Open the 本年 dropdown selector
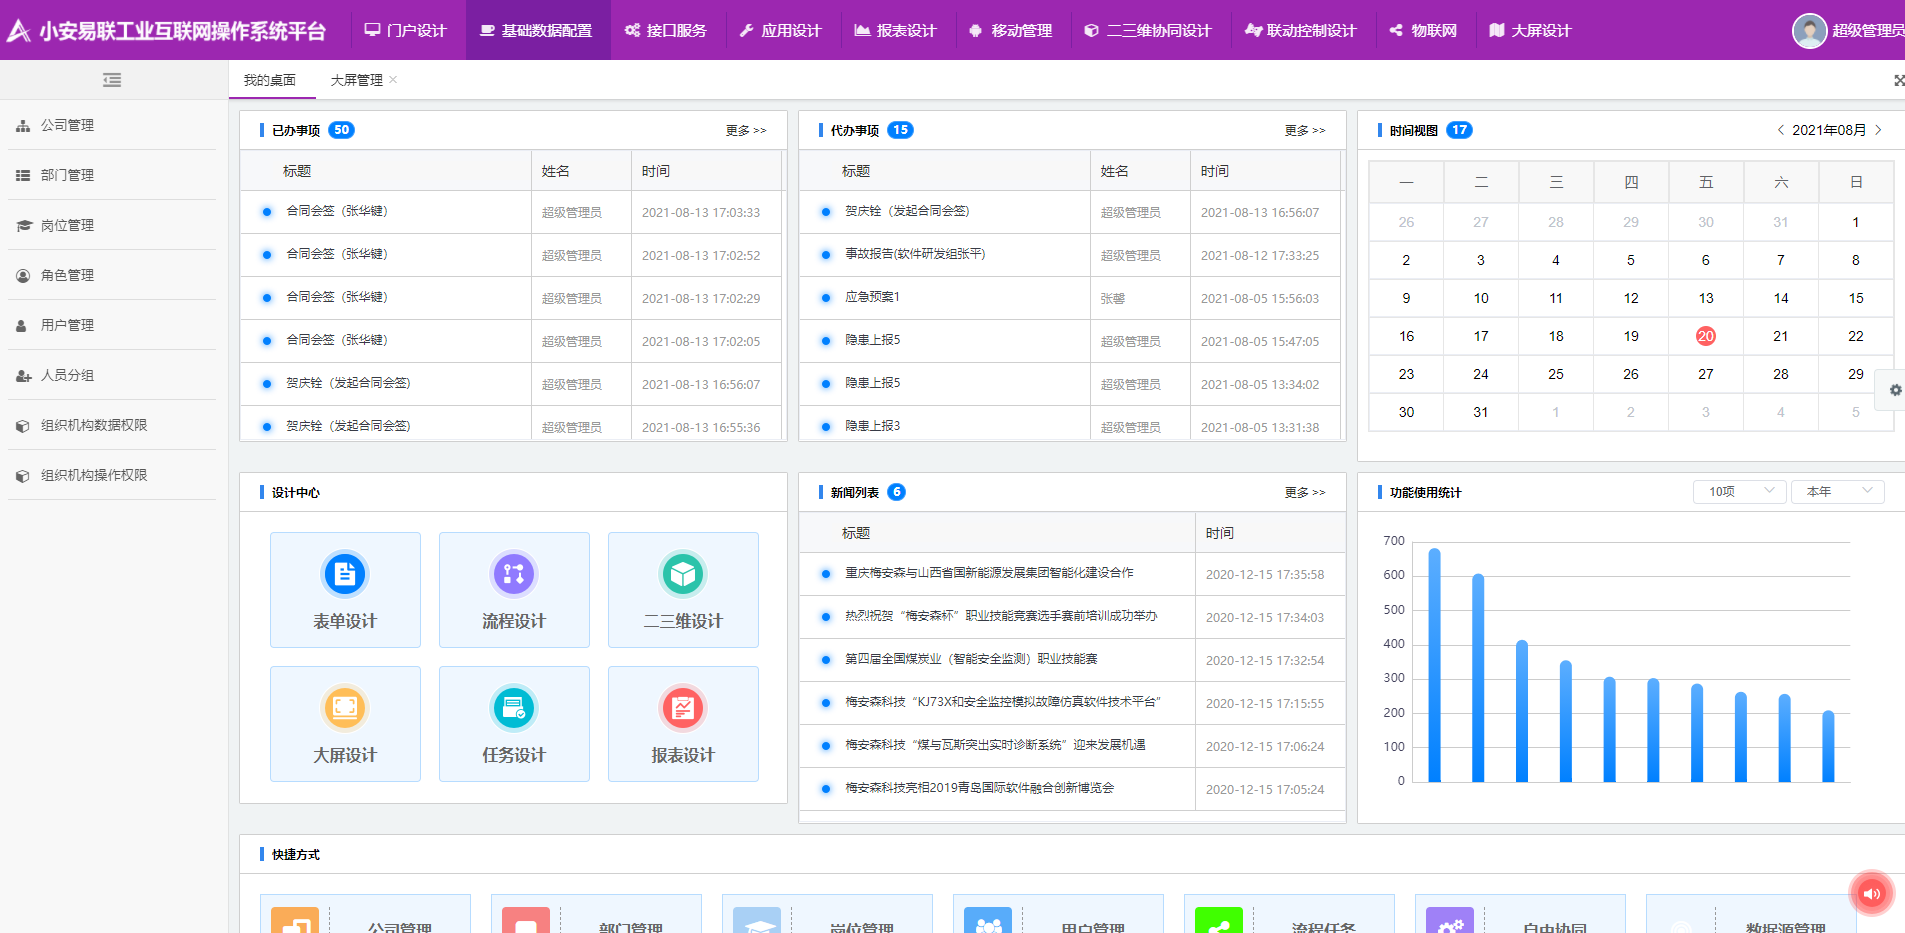 1837,491
